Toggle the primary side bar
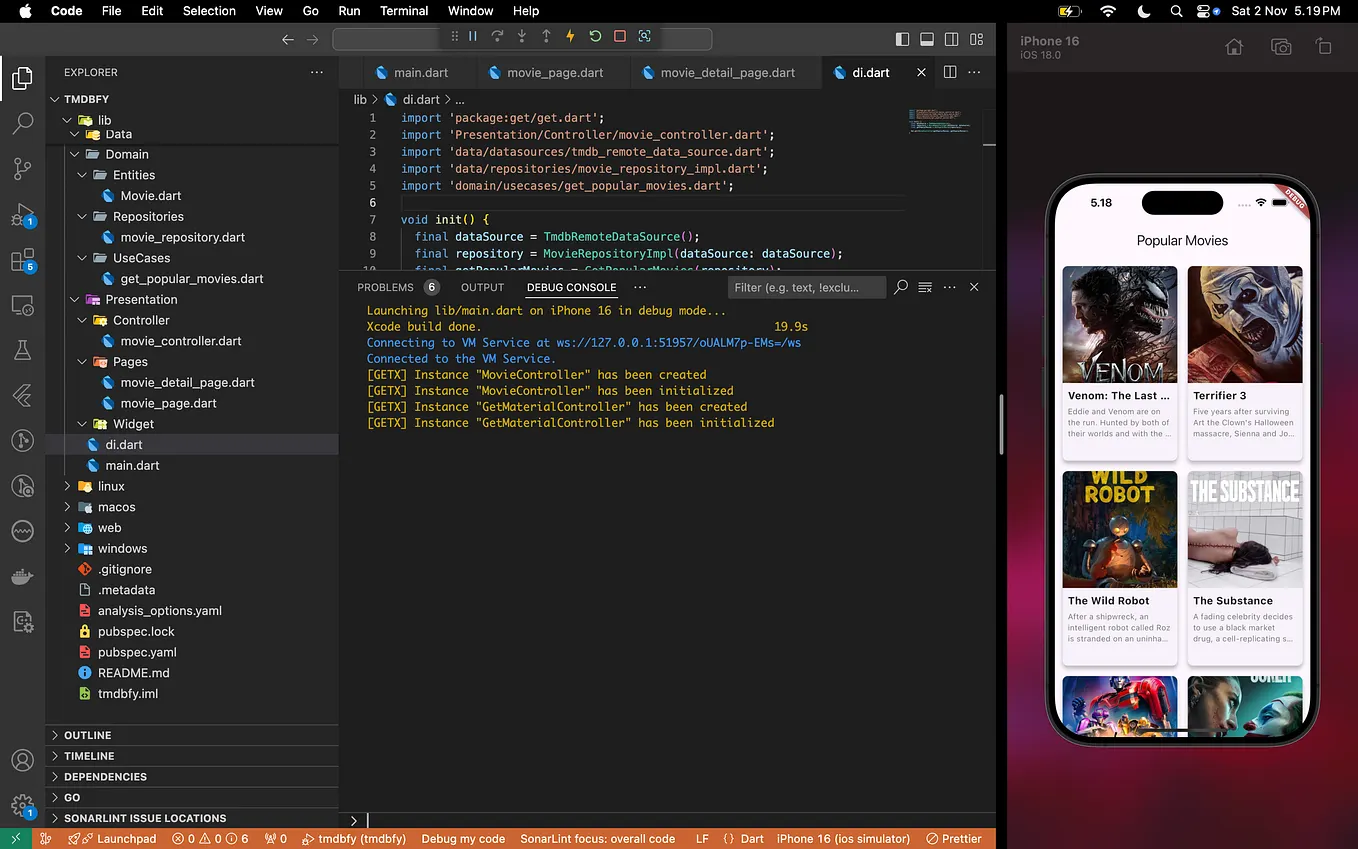This screenshot has width=1358, height=849. pos(902,38)
